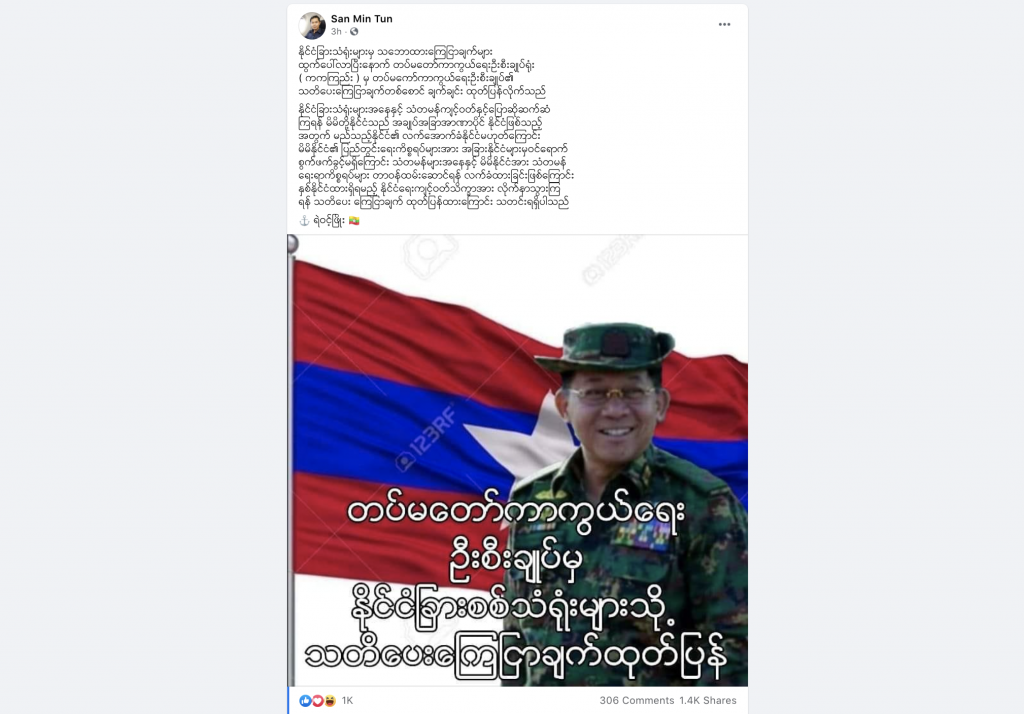Click the Like reaction icon

pyautogui.click(x=305, y=700)
